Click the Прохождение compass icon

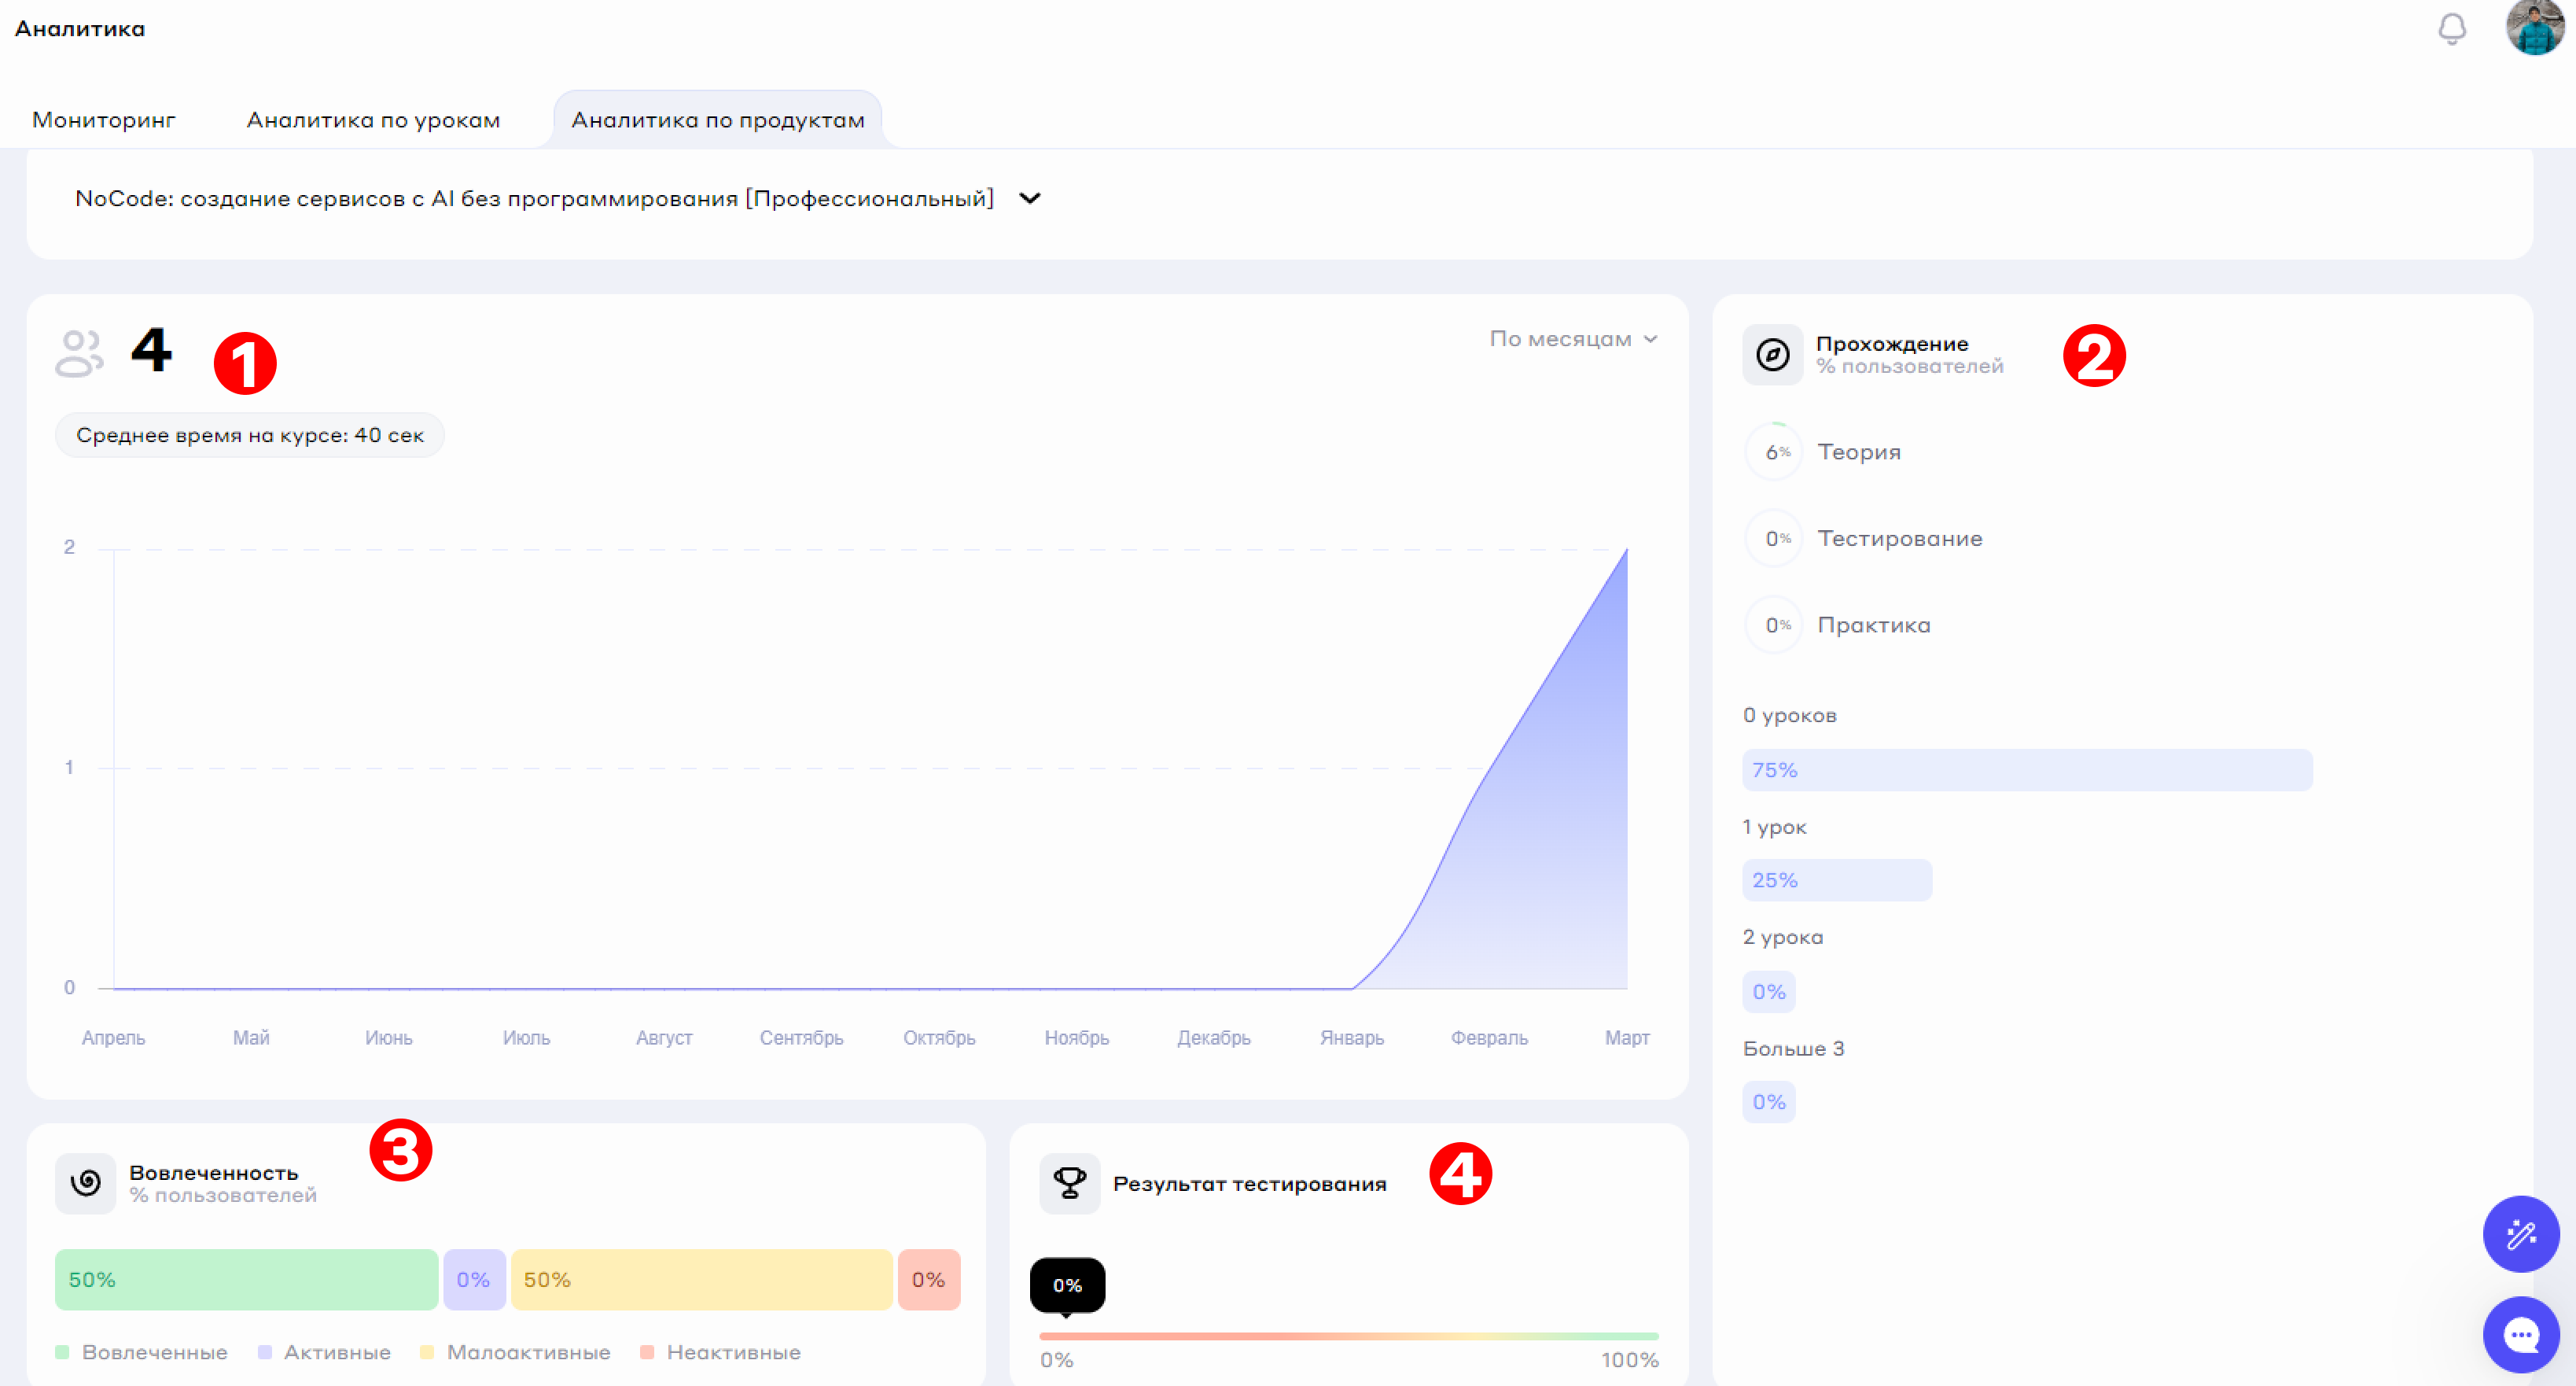[1772, 354]
